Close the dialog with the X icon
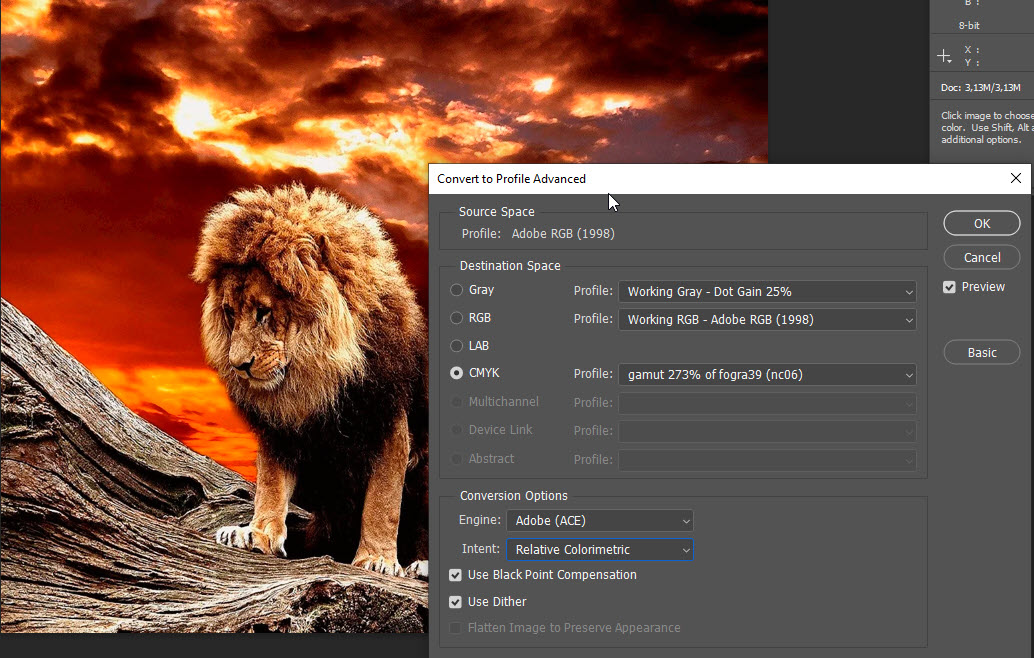This screenshot has height=658, width=1034. (1016, 179)
